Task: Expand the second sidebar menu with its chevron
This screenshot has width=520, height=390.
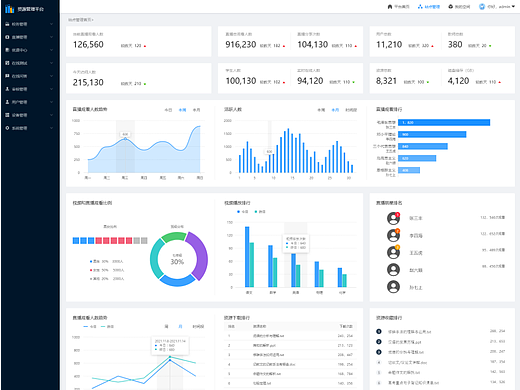Action: 51,37
